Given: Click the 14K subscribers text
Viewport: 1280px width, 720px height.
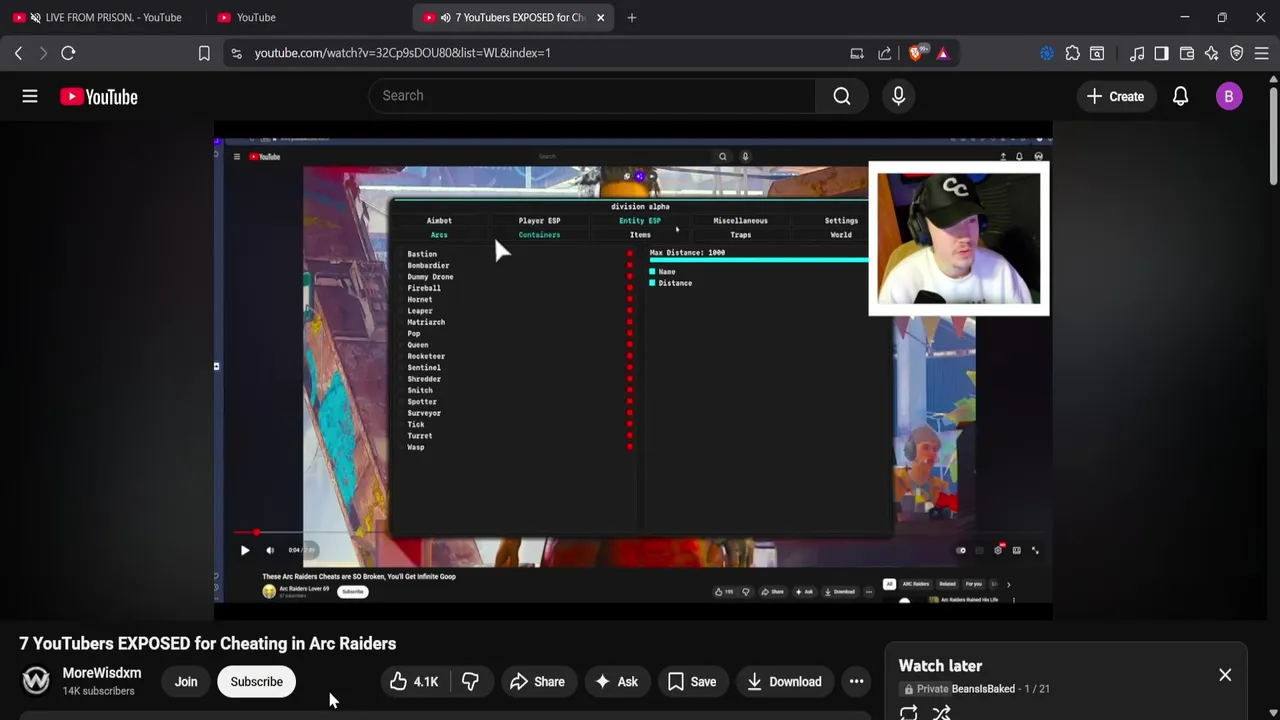Looking at the screenshot, I should (x=98, y=691).
